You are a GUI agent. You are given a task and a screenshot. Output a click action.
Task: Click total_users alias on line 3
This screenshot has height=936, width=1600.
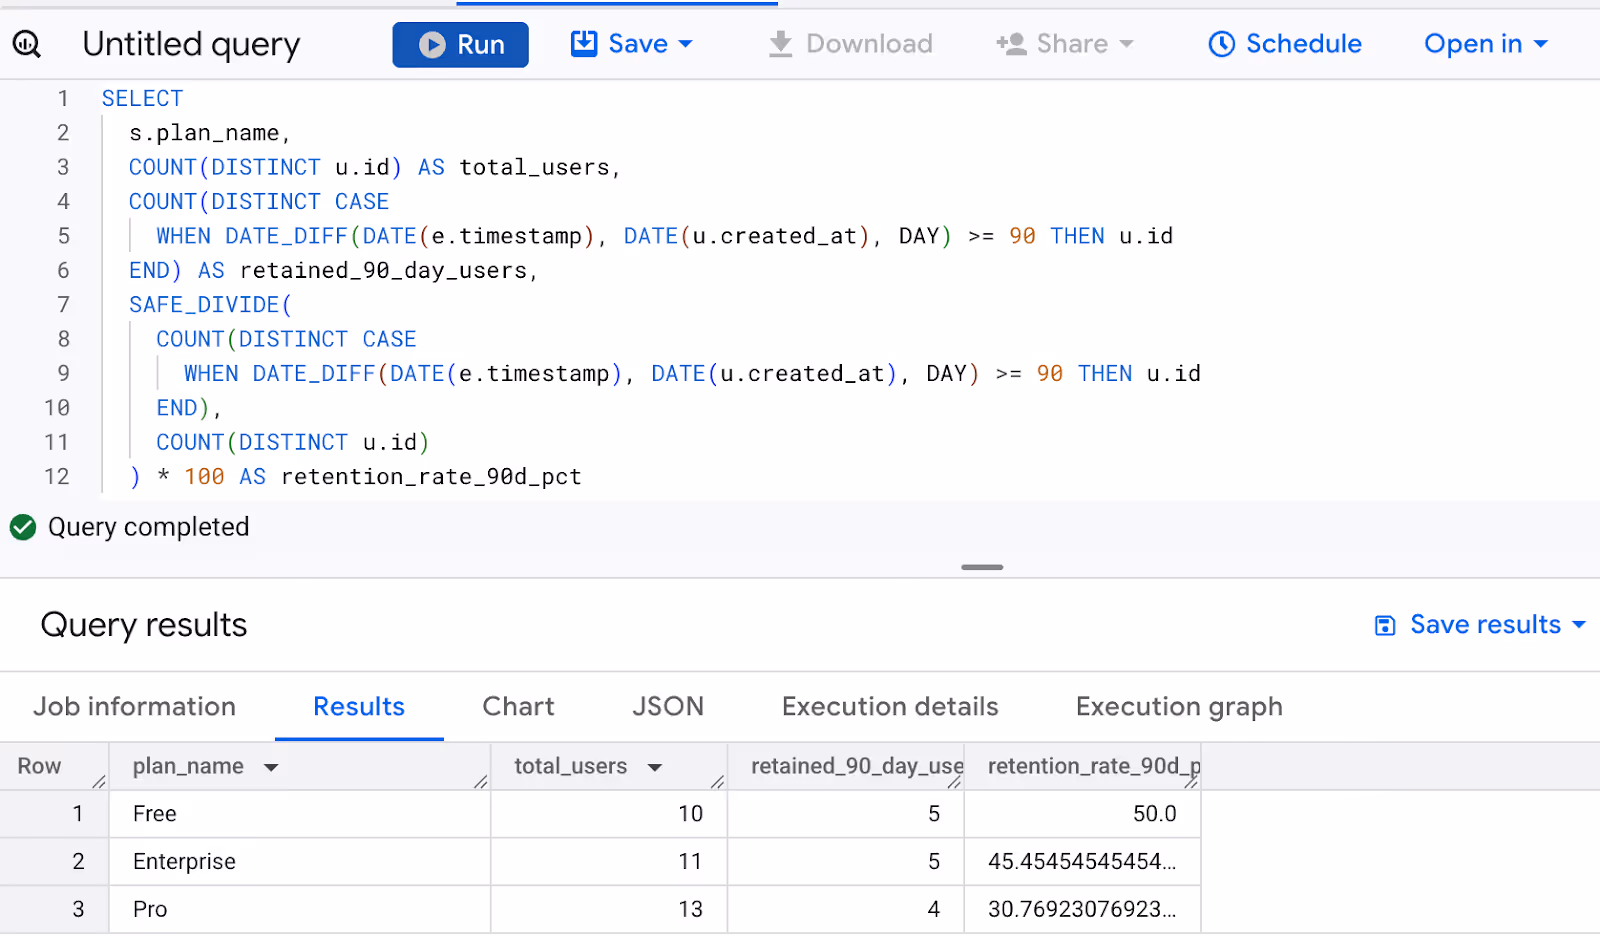(534, 167)
